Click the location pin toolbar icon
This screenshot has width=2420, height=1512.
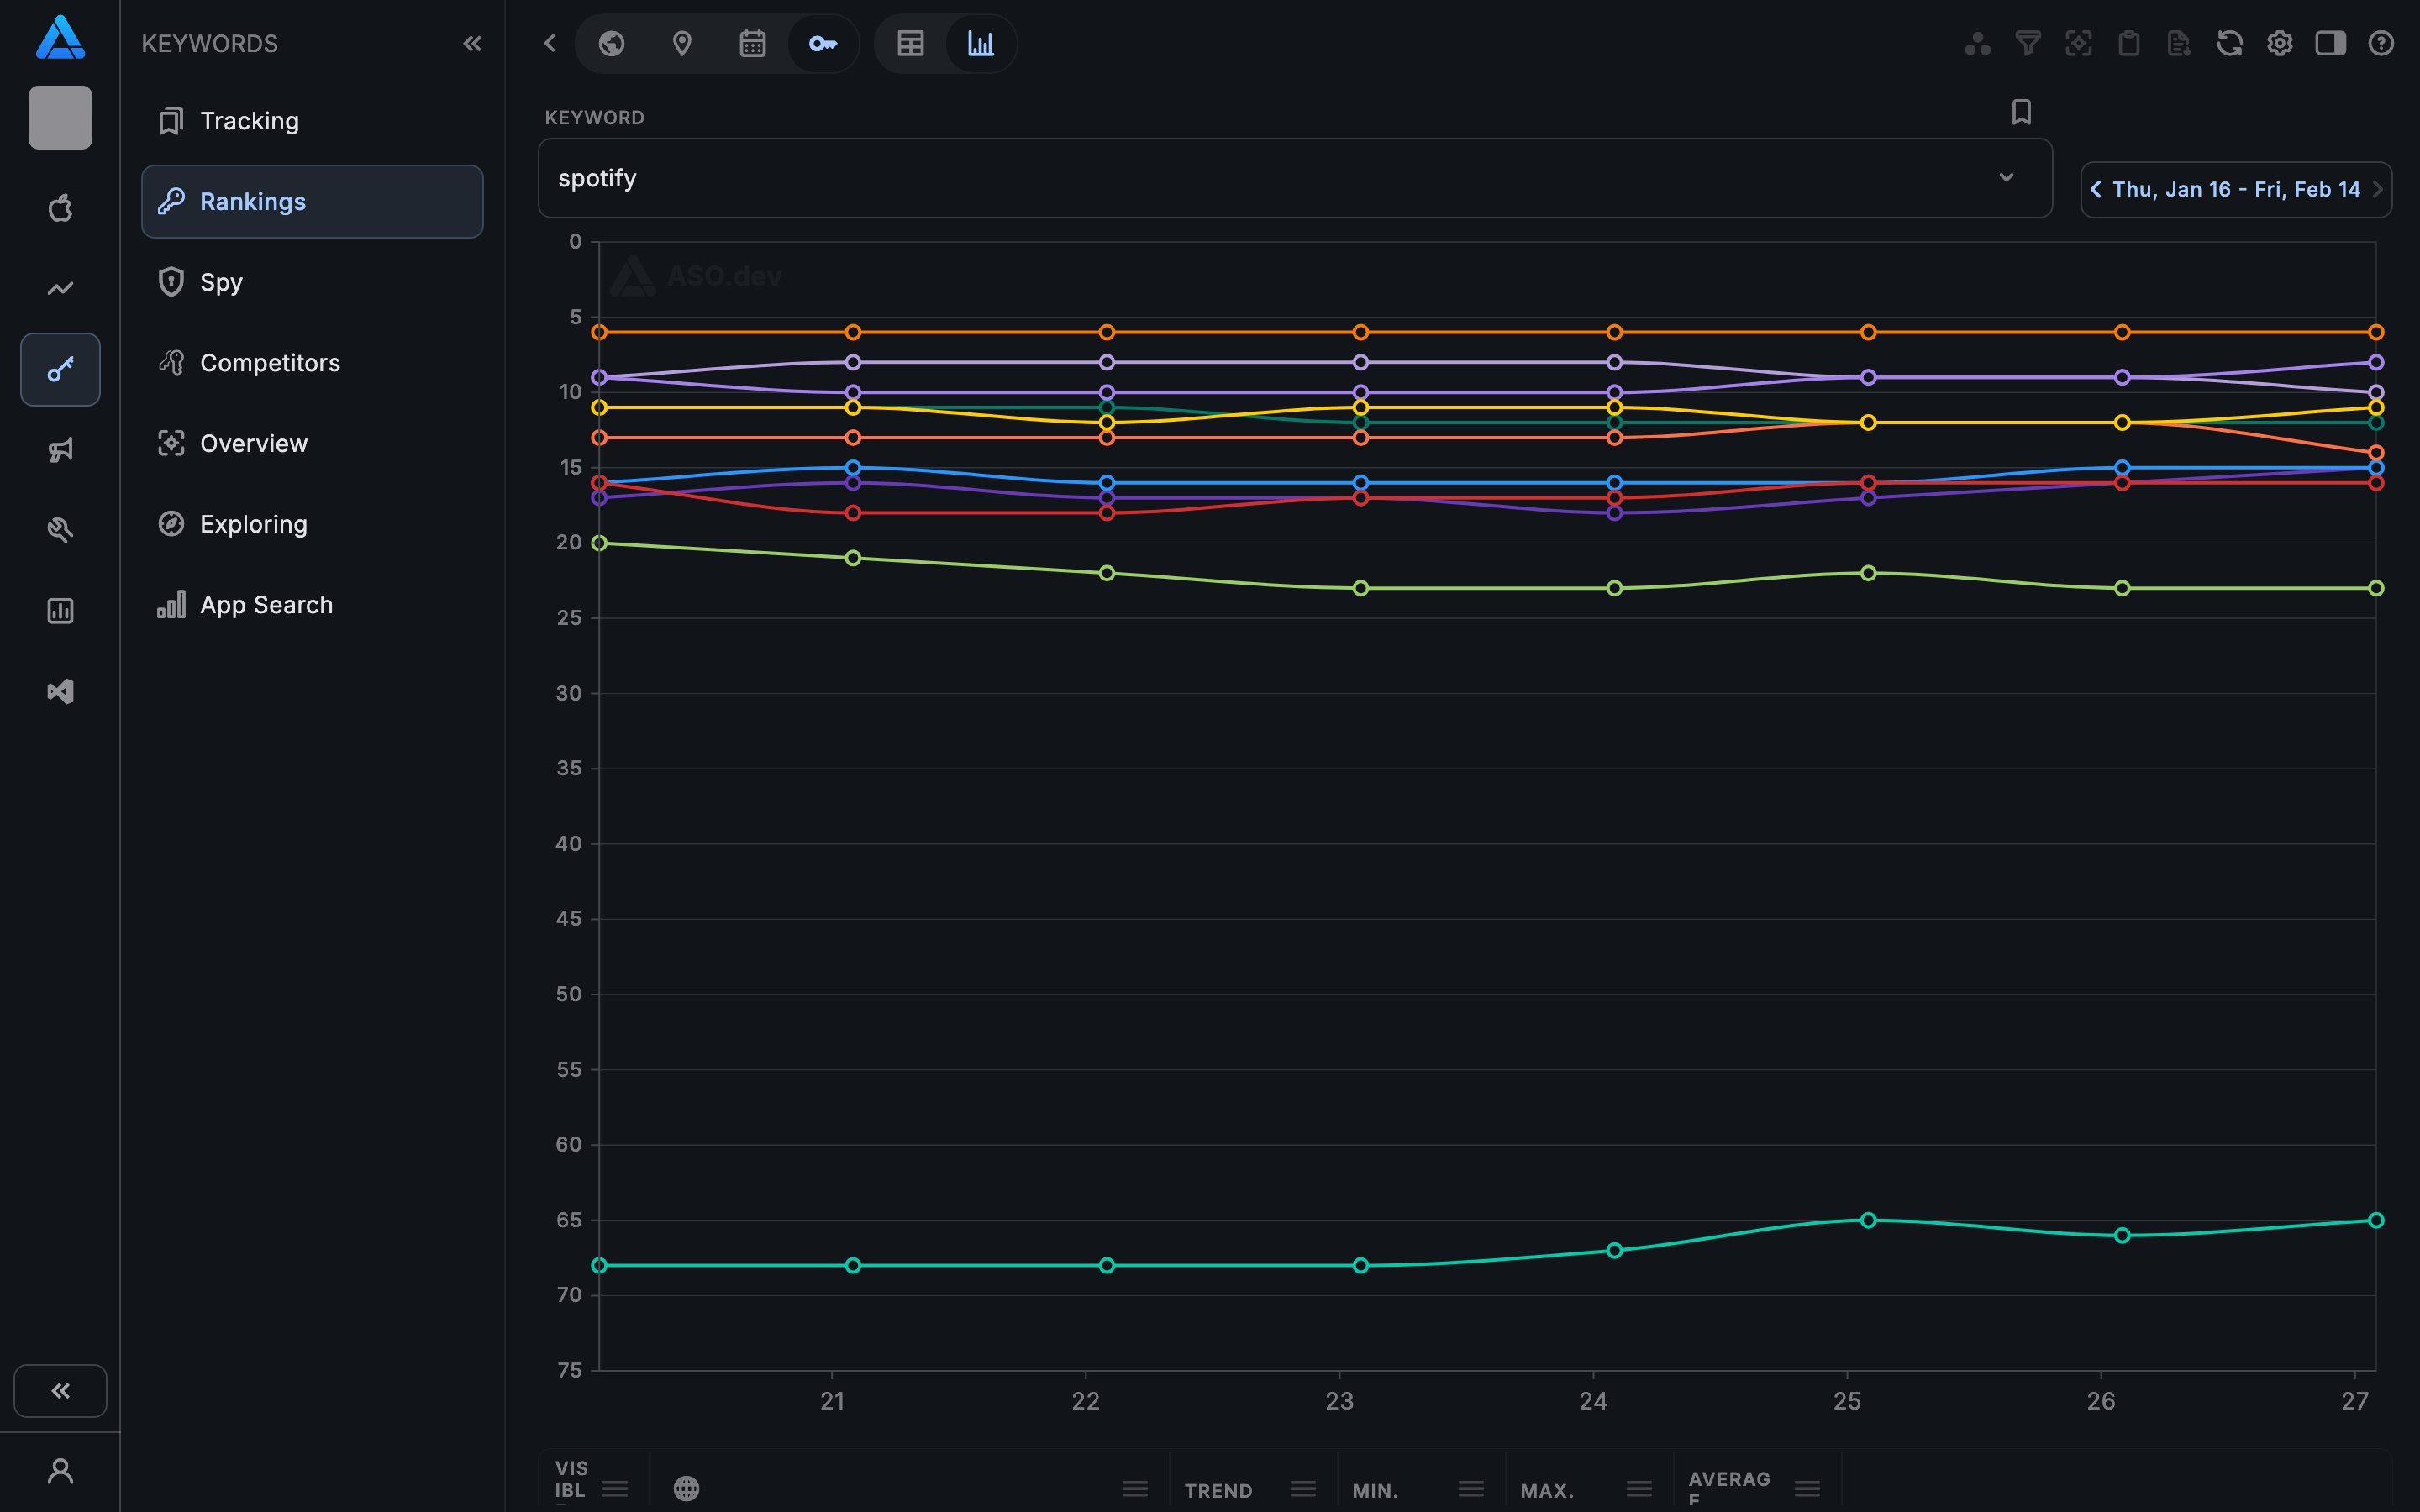[682, 43]
